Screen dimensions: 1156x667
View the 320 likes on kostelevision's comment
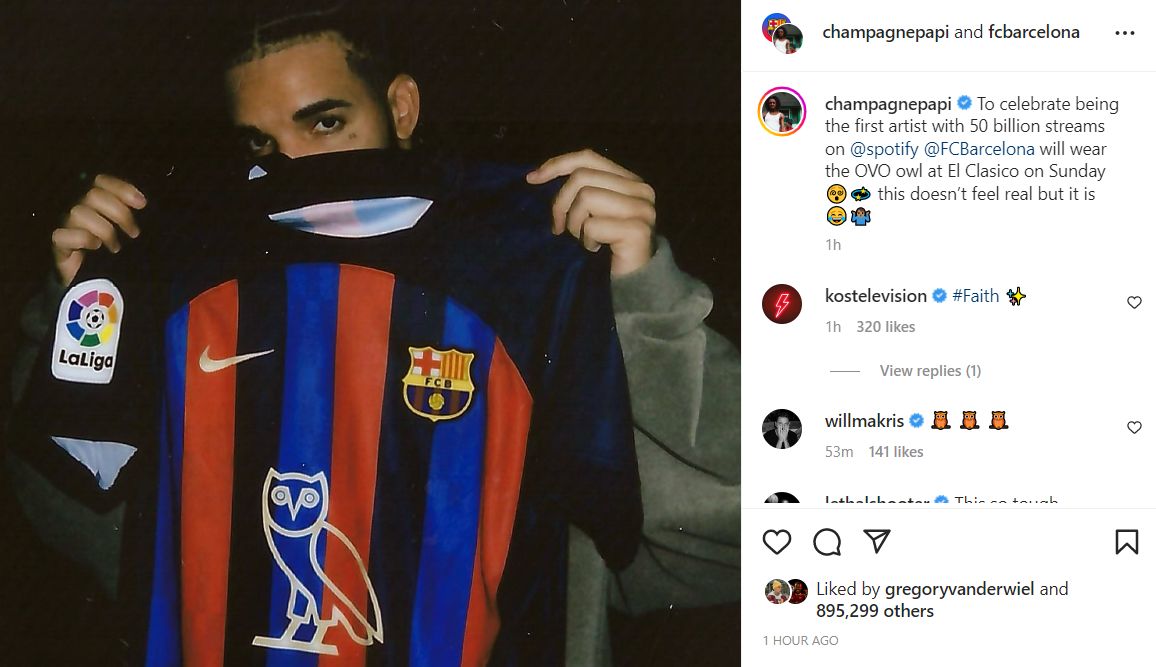coord(887,326)
